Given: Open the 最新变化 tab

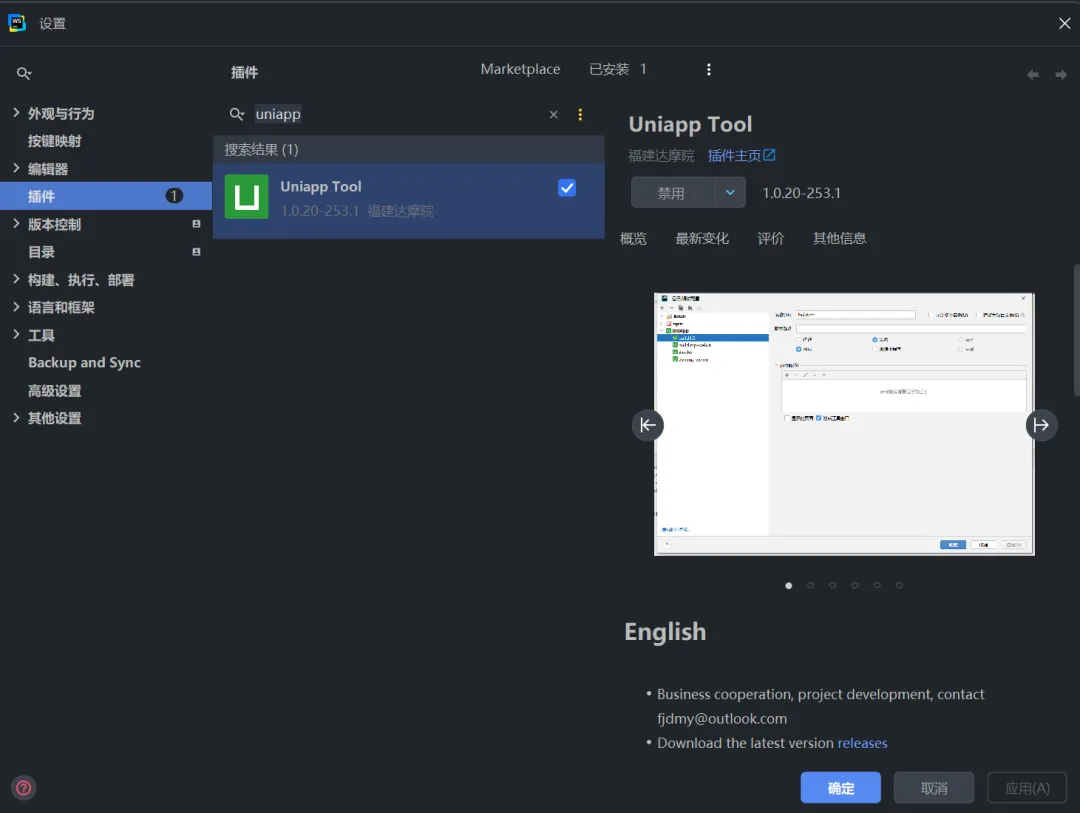Looking at the screenshot, I should tap(702, 238).
